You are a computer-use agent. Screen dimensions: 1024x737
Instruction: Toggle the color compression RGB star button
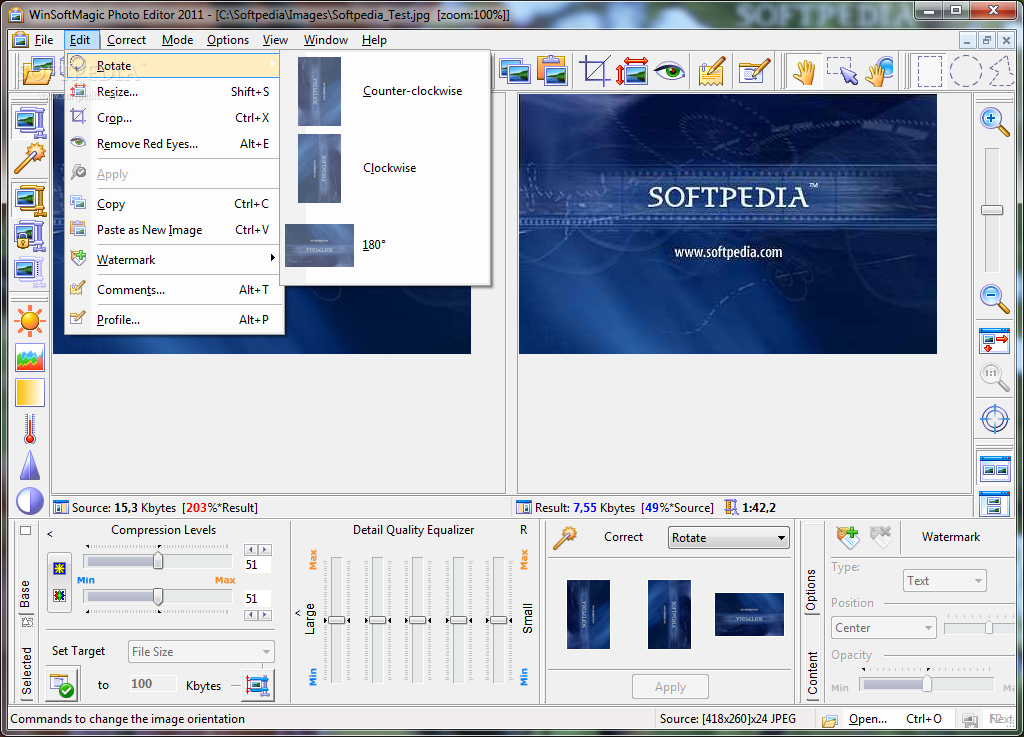point(59,595)
